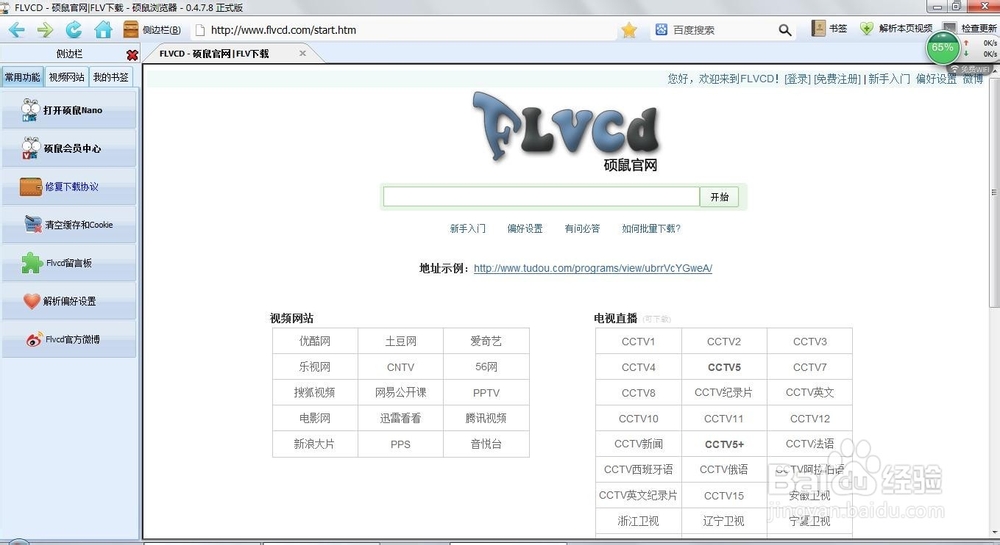The width and height of the screenshot is (1000, 545).
Task: Switch to 视频网站 sidebar tab
Action: point(66,77)
